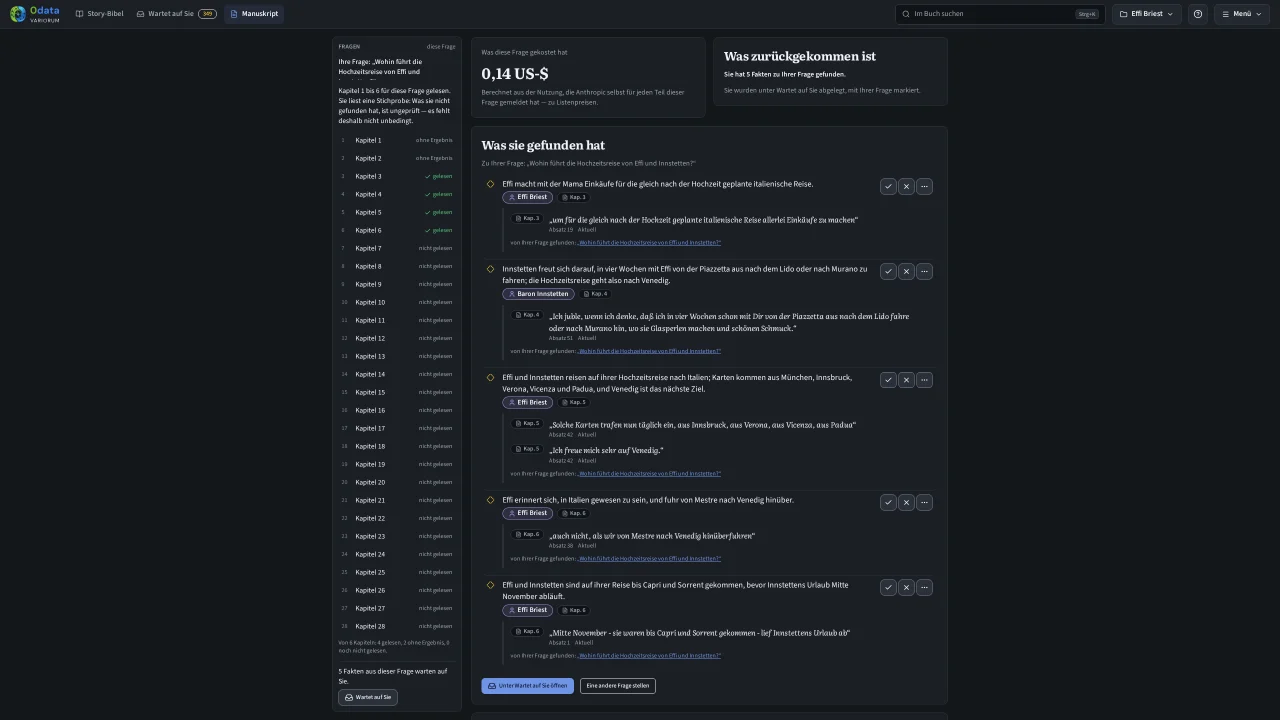Open more options for Karten aus München fact

point(924,380)
